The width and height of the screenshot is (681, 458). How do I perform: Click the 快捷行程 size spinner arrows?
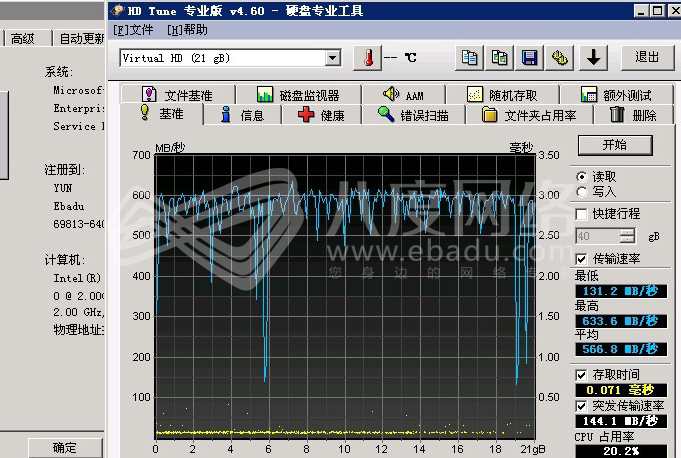(627, 236)
